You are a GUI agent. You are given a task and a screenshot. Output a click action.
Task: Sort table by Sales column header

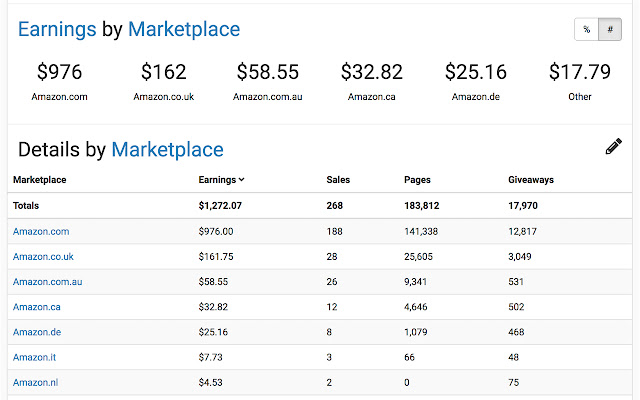[338, 180]
